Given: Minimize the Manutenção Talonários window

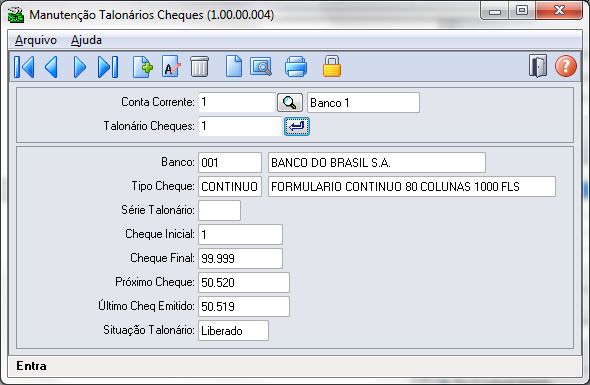Looking at the screenshot, I should (x=494, y=11).
